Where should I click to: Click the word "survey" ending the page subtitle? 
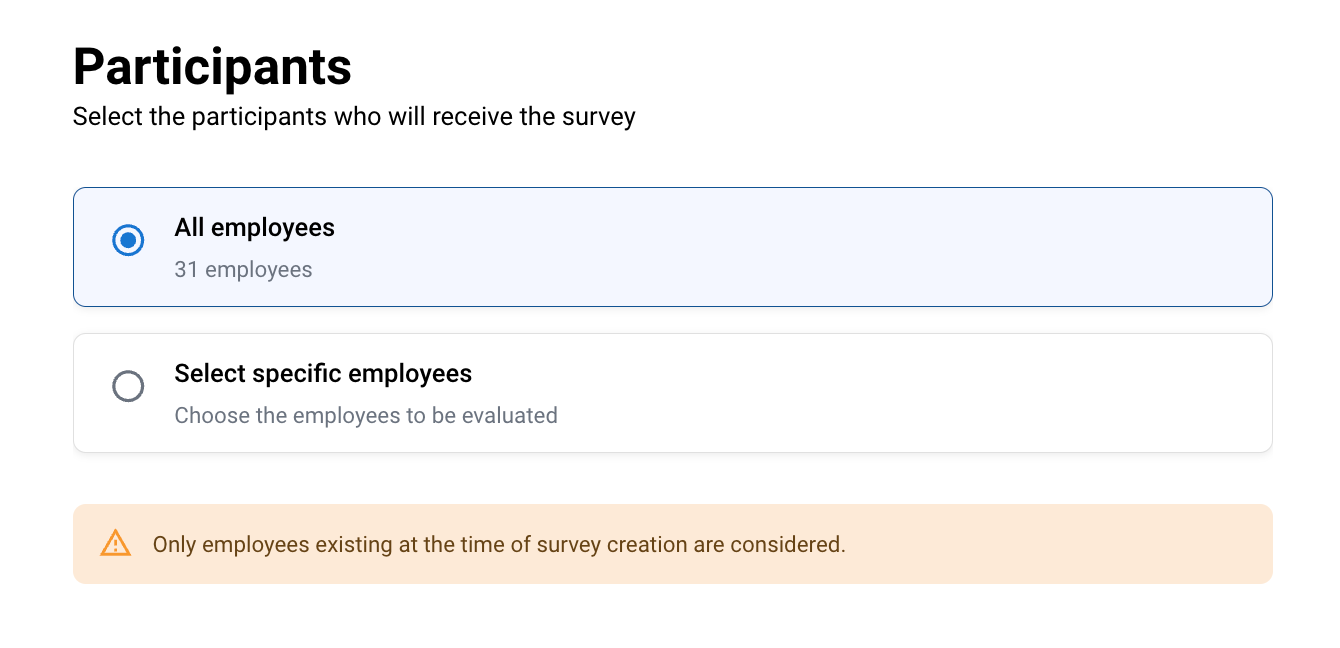click(602, 117)
